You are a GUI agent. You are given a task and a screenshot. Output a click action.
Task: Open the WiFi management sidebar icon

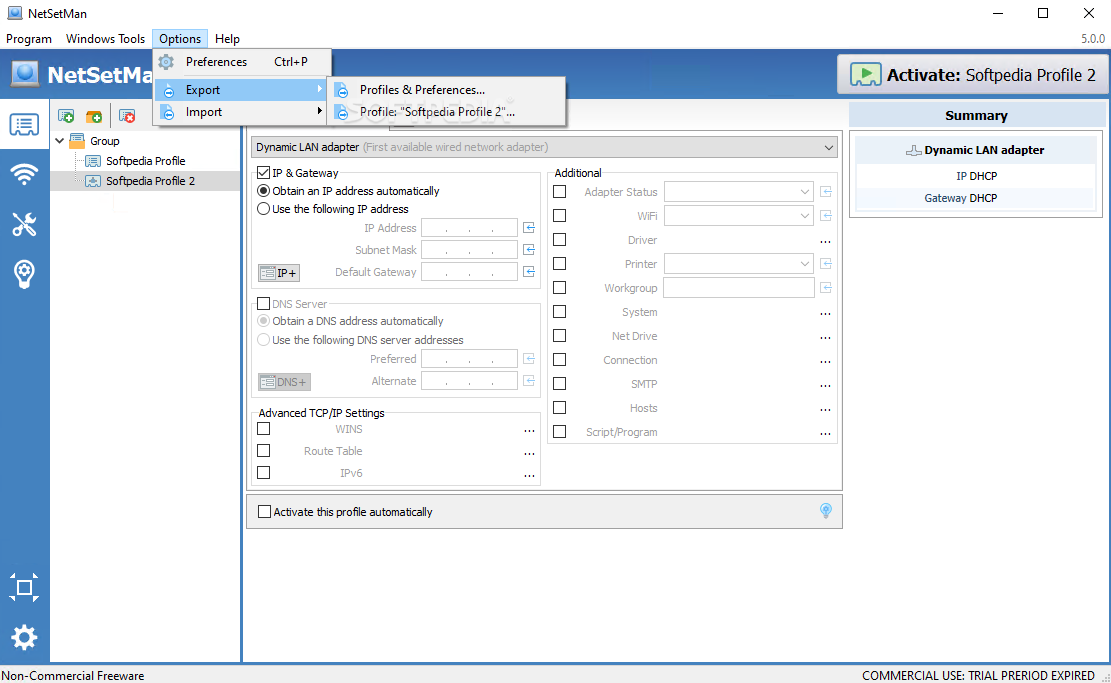24,174
